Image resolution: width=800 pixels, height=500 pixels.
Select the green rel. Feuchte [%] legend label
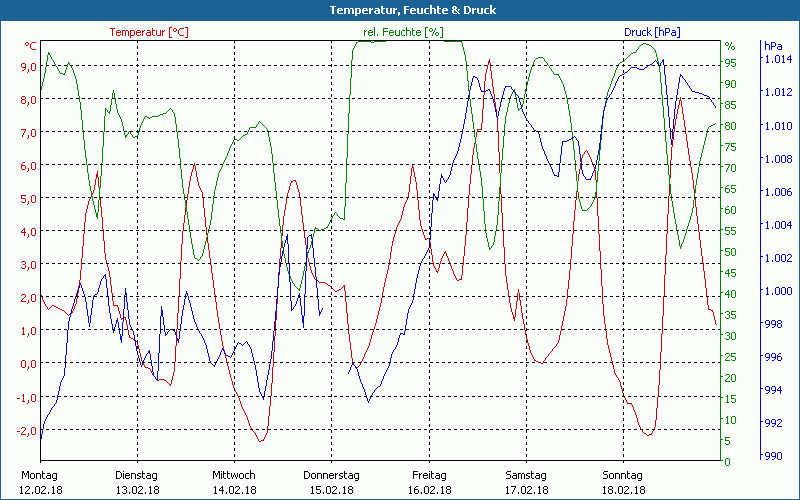click(403, 32)
